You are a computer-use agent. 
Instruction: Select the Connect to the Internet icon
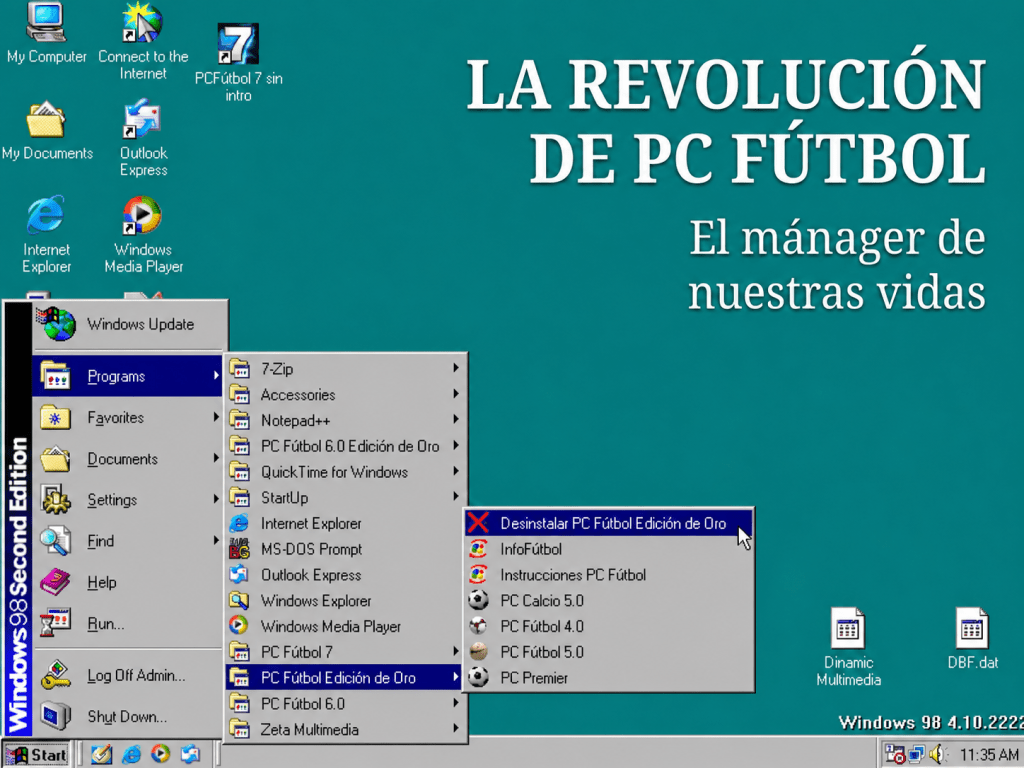[x=143, y=42]
